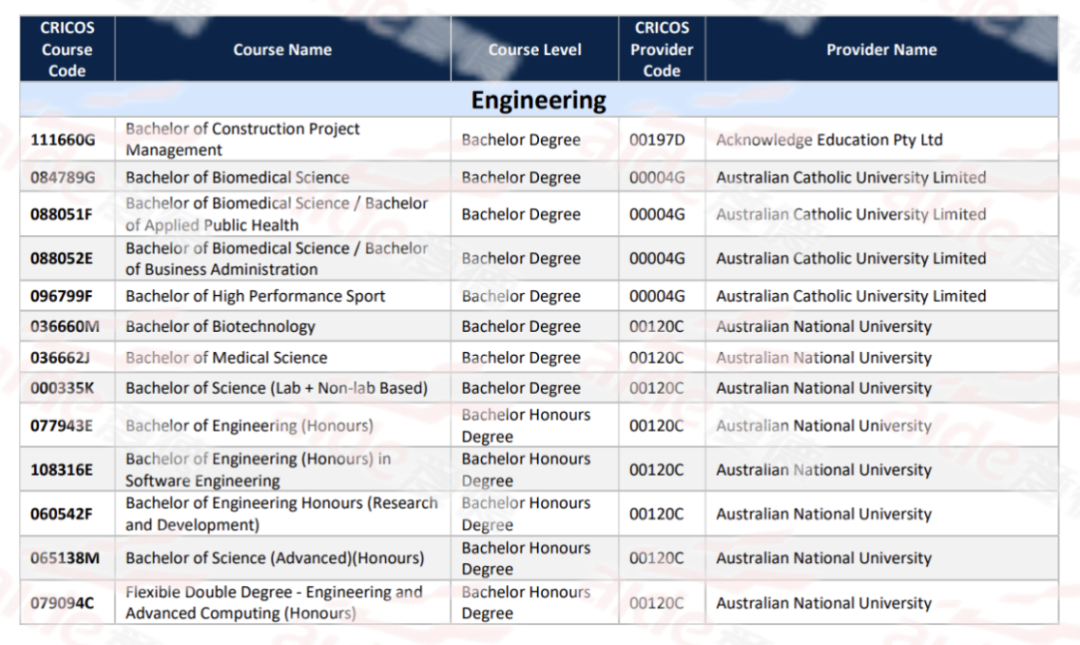Click the Bachelor of Biomedical Science course name in row 084789G
The height and width of the screenshot is (645, 1080).
click(238, 178)
